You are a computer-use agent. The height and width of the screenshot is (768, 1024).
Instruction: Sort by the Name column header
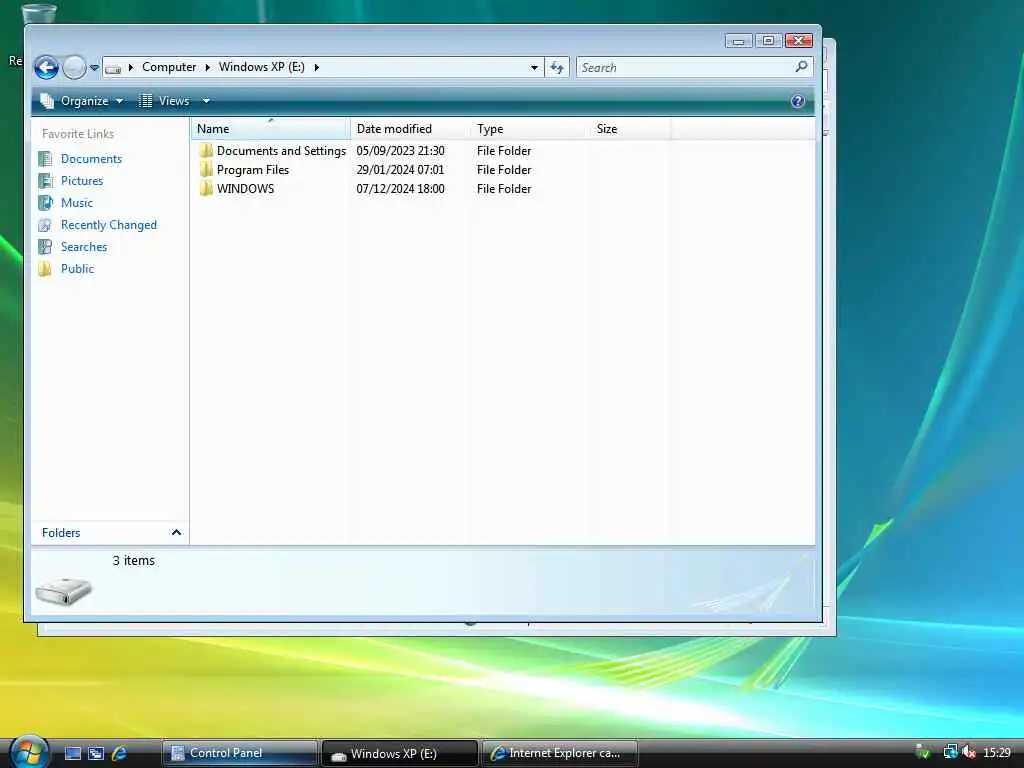pos(270,129)
